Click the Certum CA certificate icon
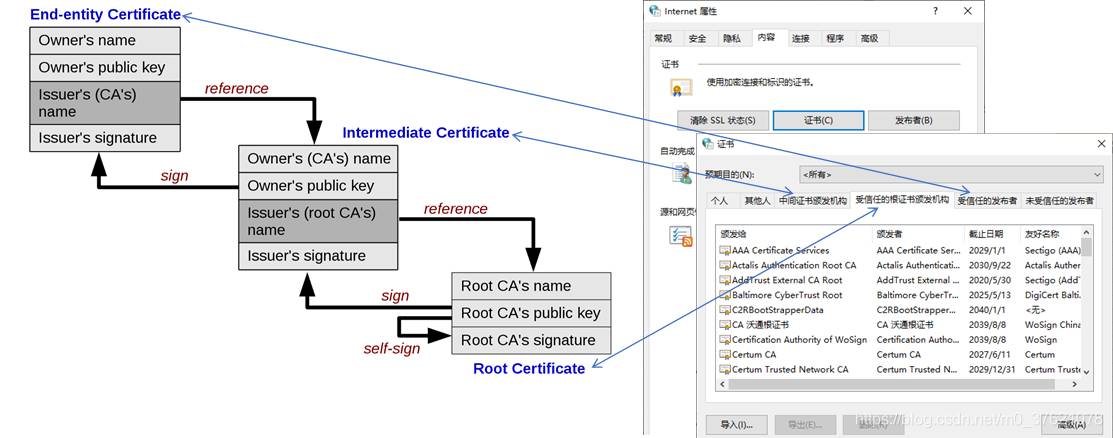 click(725, 355)
